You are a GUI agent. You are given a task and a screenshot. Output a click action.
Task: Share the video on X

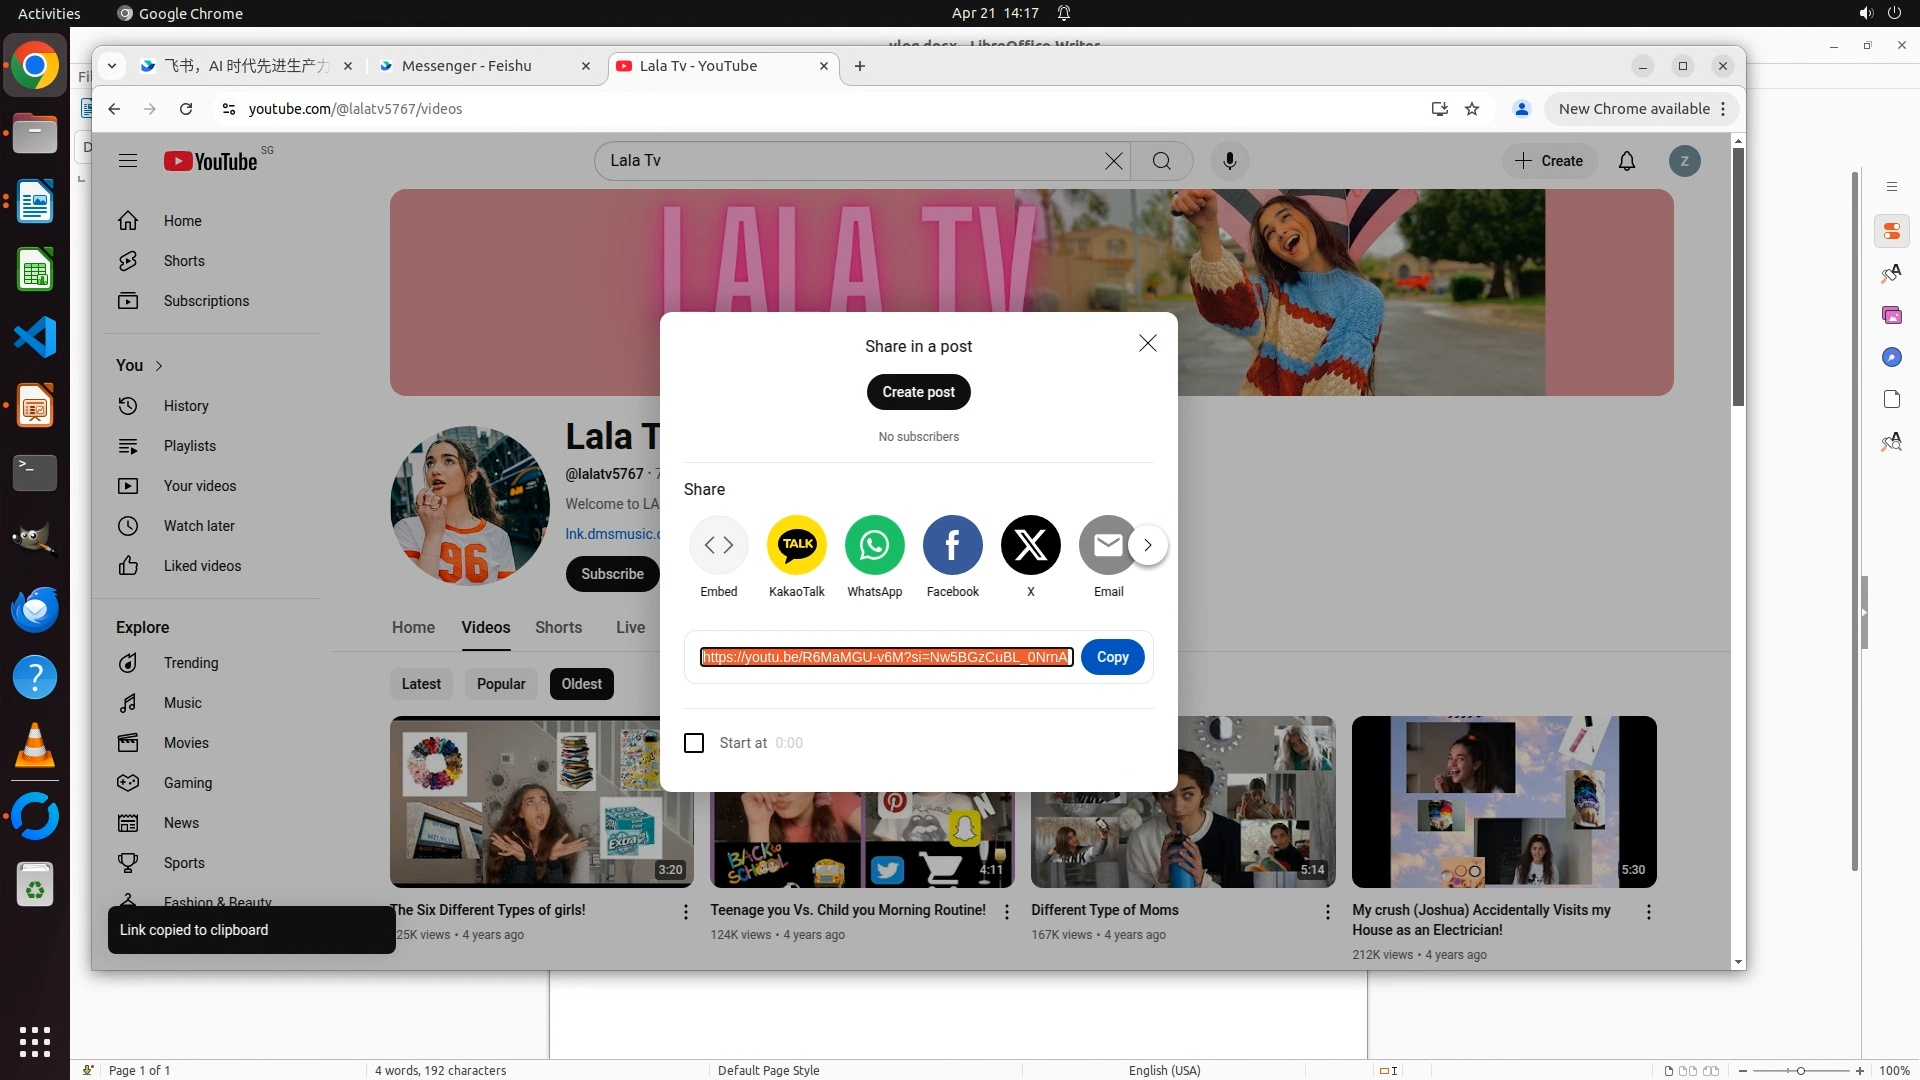pyautogui.click(x=1030, y=545)
